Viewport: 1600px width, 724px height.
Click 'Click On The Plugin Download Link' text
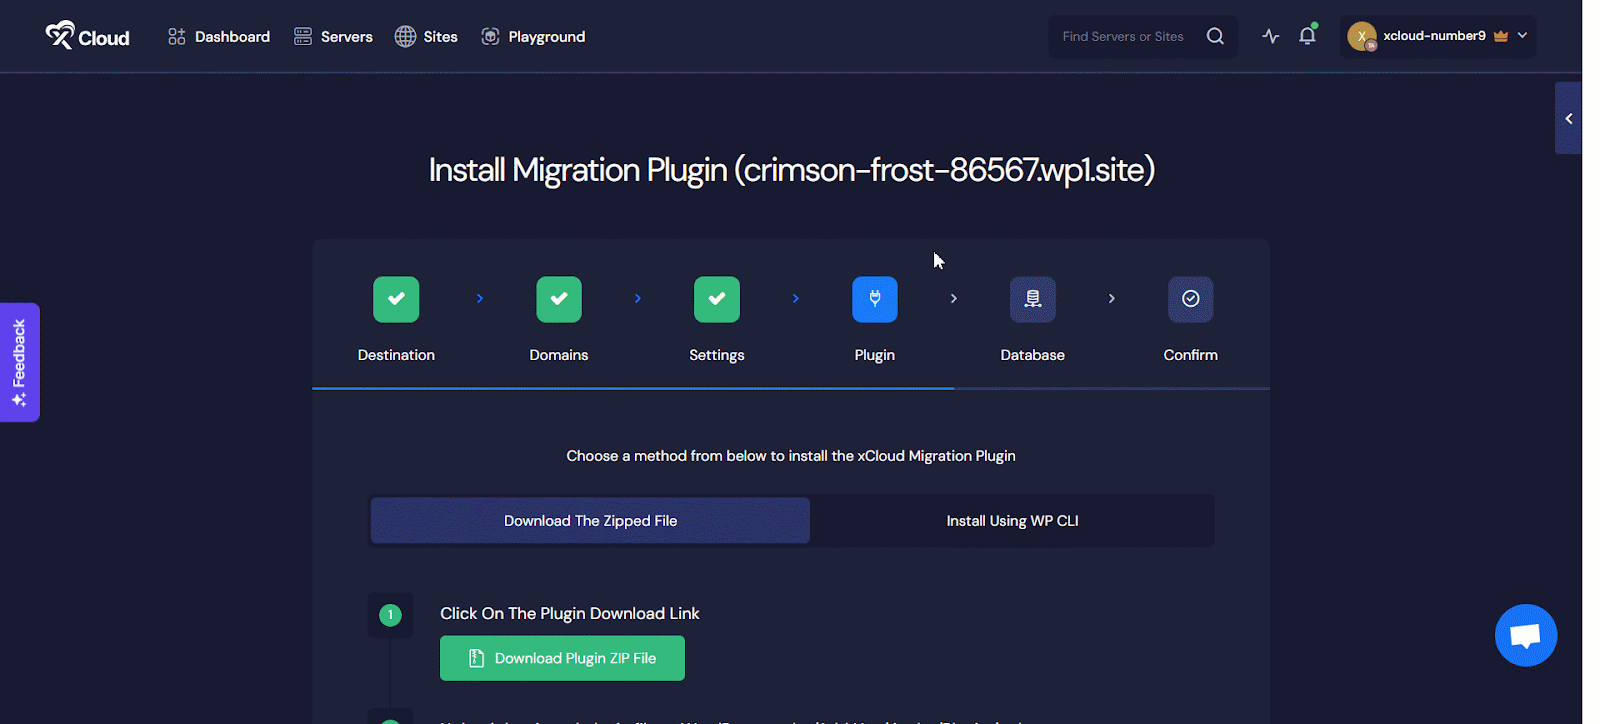click(x=570, y=614)
